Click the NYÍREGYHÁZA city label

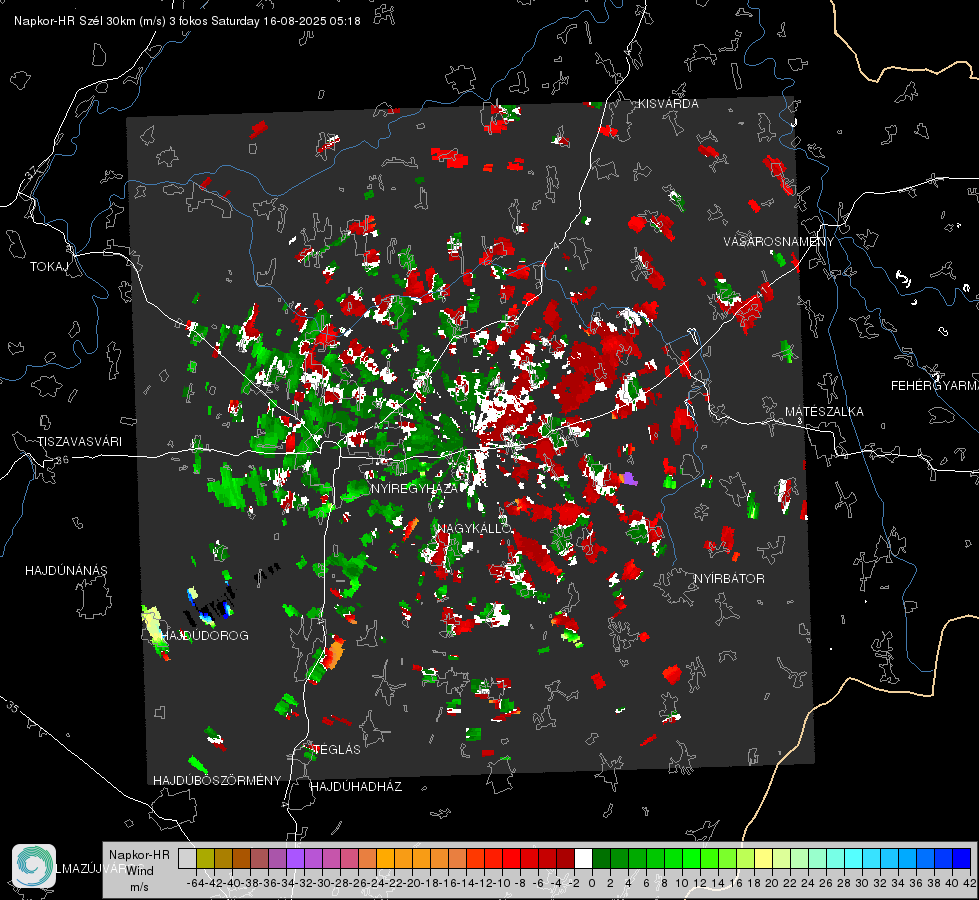[415, 488]
